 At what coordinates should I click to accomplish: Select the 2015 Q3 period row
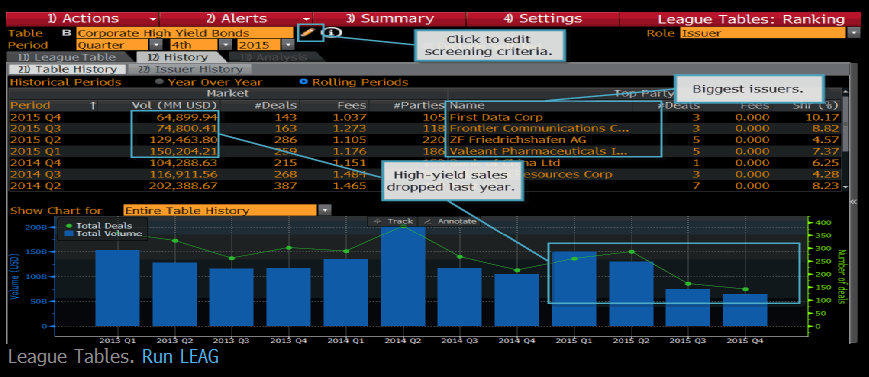[x=425, y=129]
